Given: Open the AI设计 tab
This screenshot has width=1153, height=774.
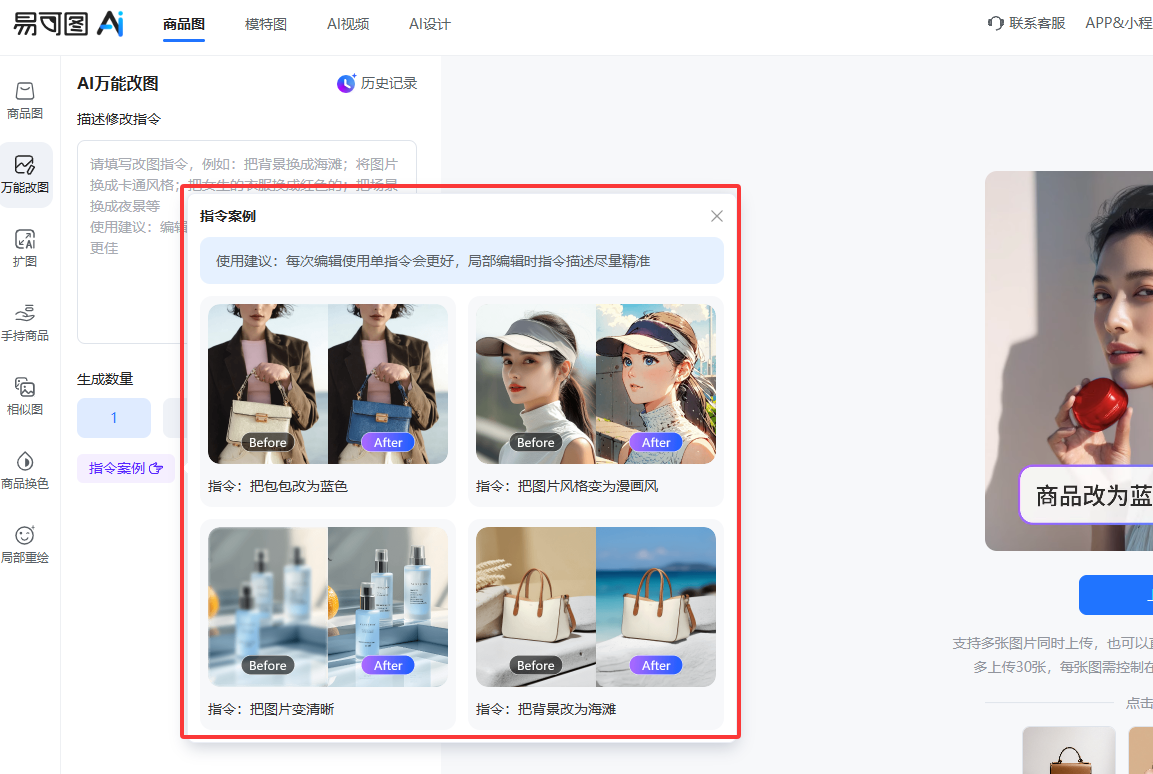Looking at the screenshot, I should (430, 24).
